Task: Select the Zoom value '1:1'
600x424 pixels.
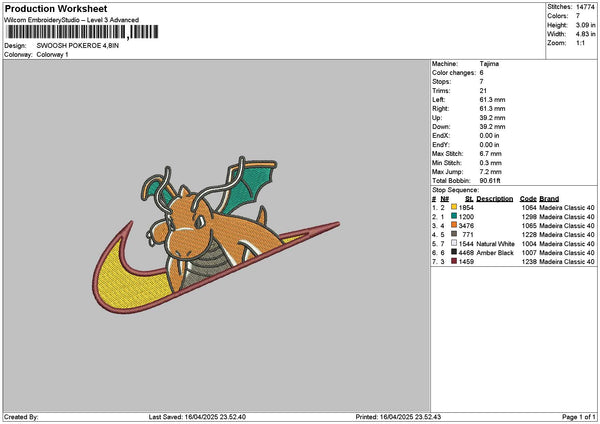Action: pos(580,43)
